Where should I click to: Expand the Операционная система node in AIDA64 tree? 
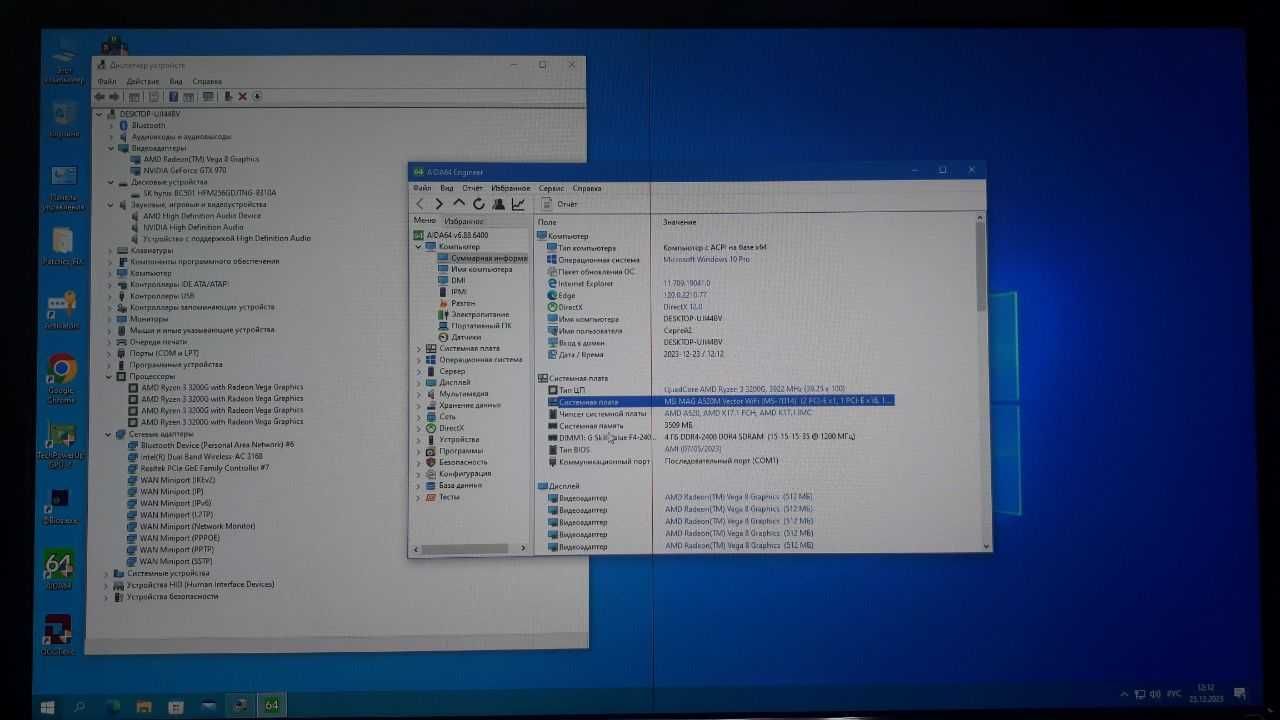coord(419,359)
